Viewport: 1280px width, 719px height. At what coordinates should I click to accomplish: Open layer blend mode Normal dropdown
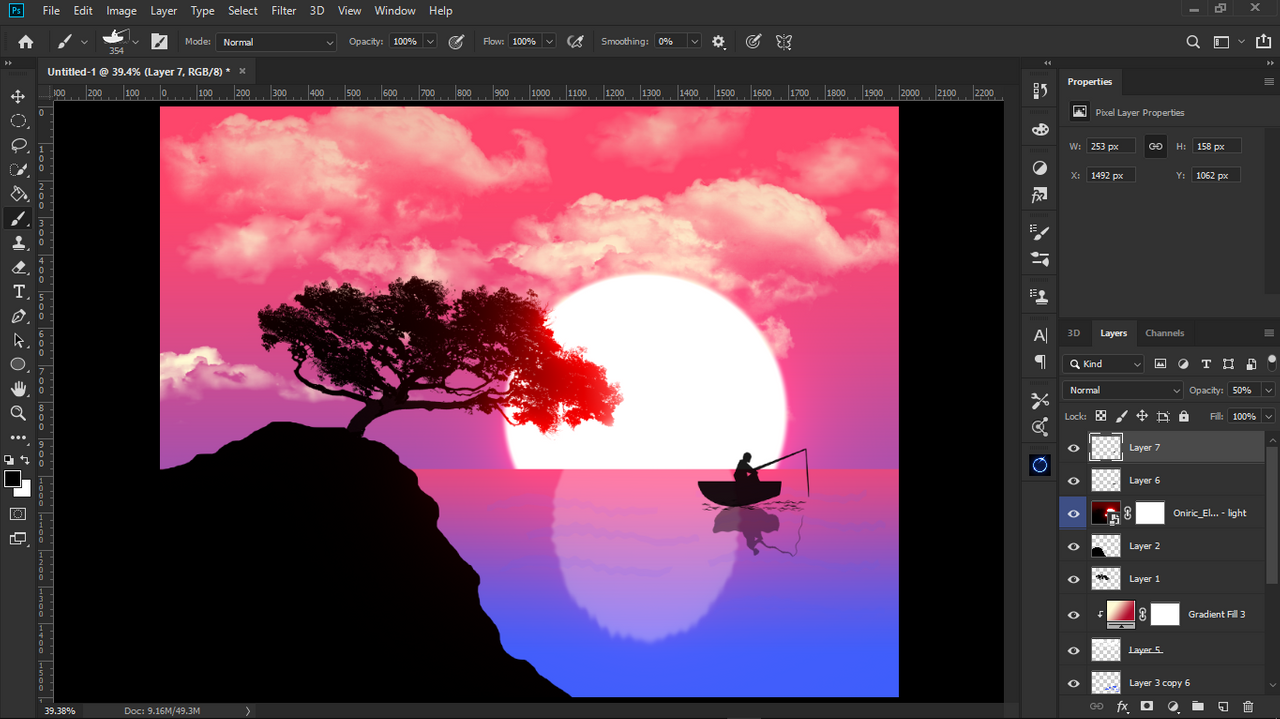(1123, 390)
